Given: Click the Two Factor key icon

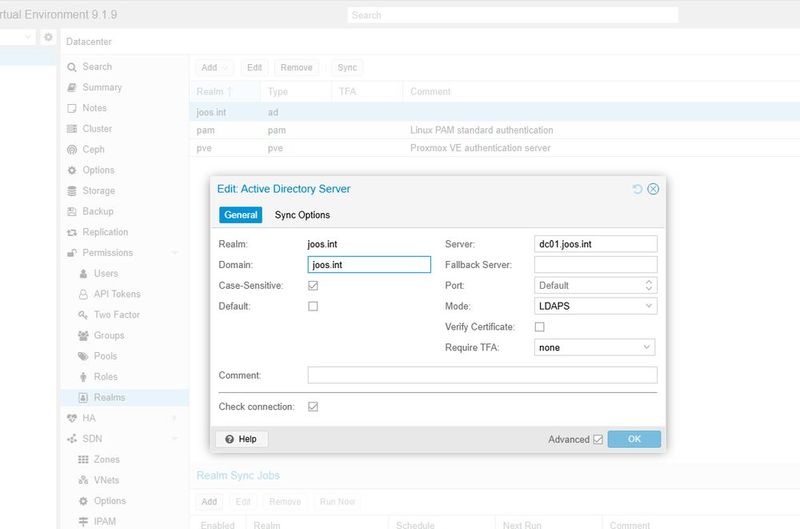Looking at the screenshot, I should 83,315.
